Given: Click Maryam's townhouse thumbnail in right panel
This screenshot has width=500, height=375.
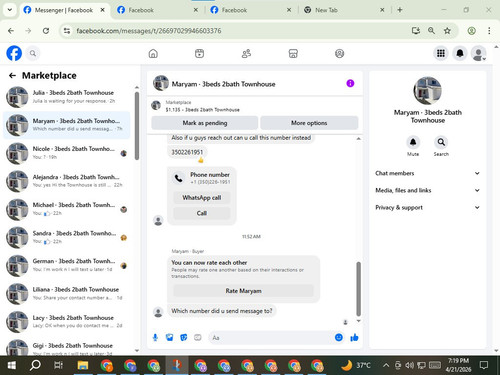Looking at the screenshot, I should (x=427, y=91).
